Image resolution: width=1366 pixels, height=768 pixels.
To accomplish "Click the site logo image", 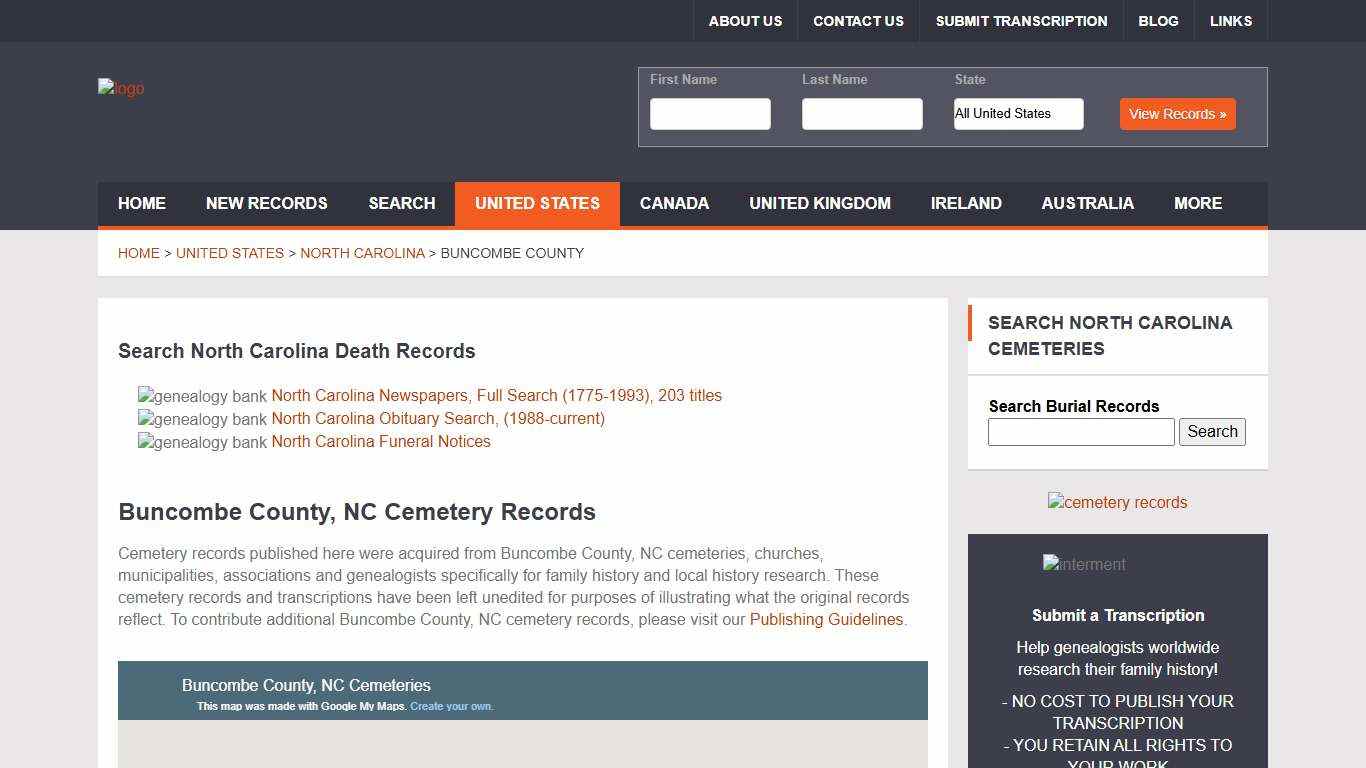I will 120,88.
